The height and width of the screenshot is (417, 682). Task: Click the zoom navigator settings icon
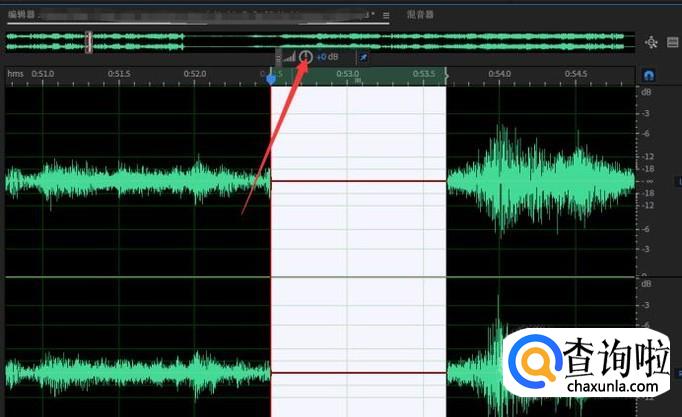(651, 42)
